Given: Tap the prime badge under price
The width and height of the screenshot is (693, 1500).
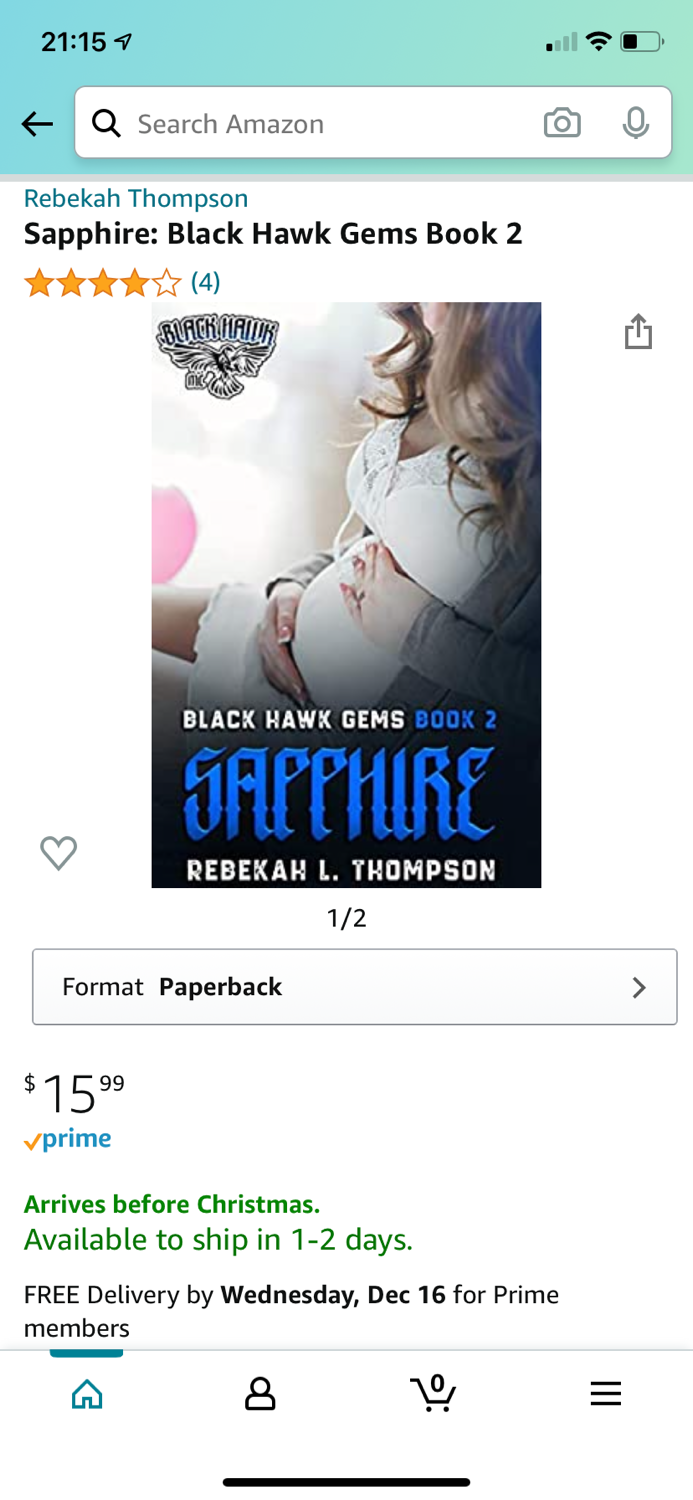Looking at the screenshot, I should pos(67,1140).
